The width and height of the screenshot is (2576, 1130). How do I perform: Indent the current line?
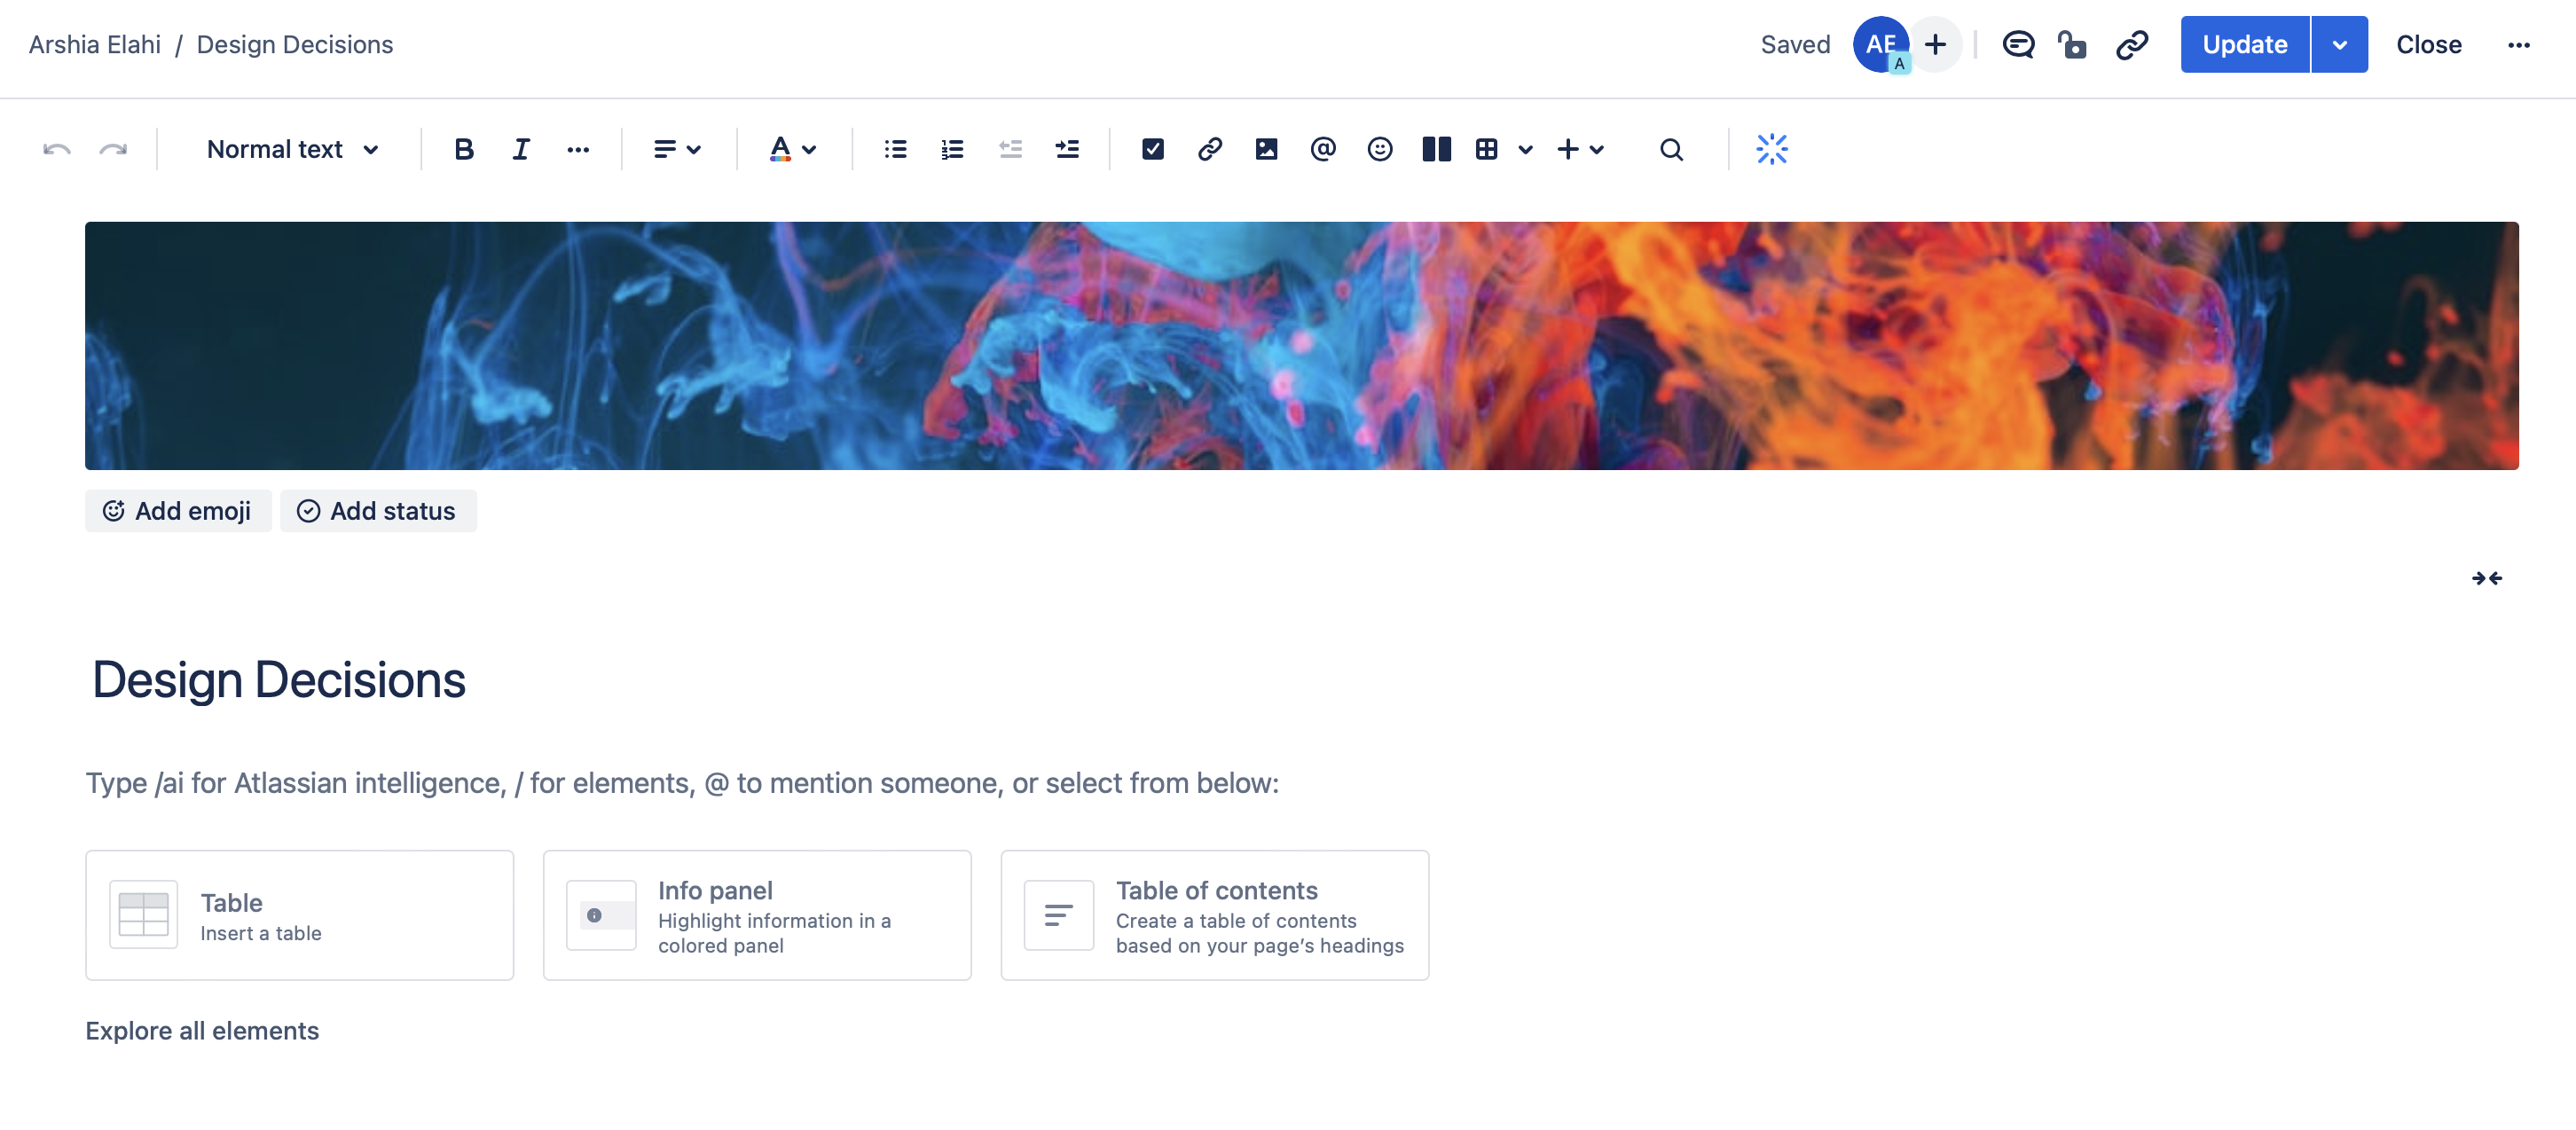point(1067,150)
